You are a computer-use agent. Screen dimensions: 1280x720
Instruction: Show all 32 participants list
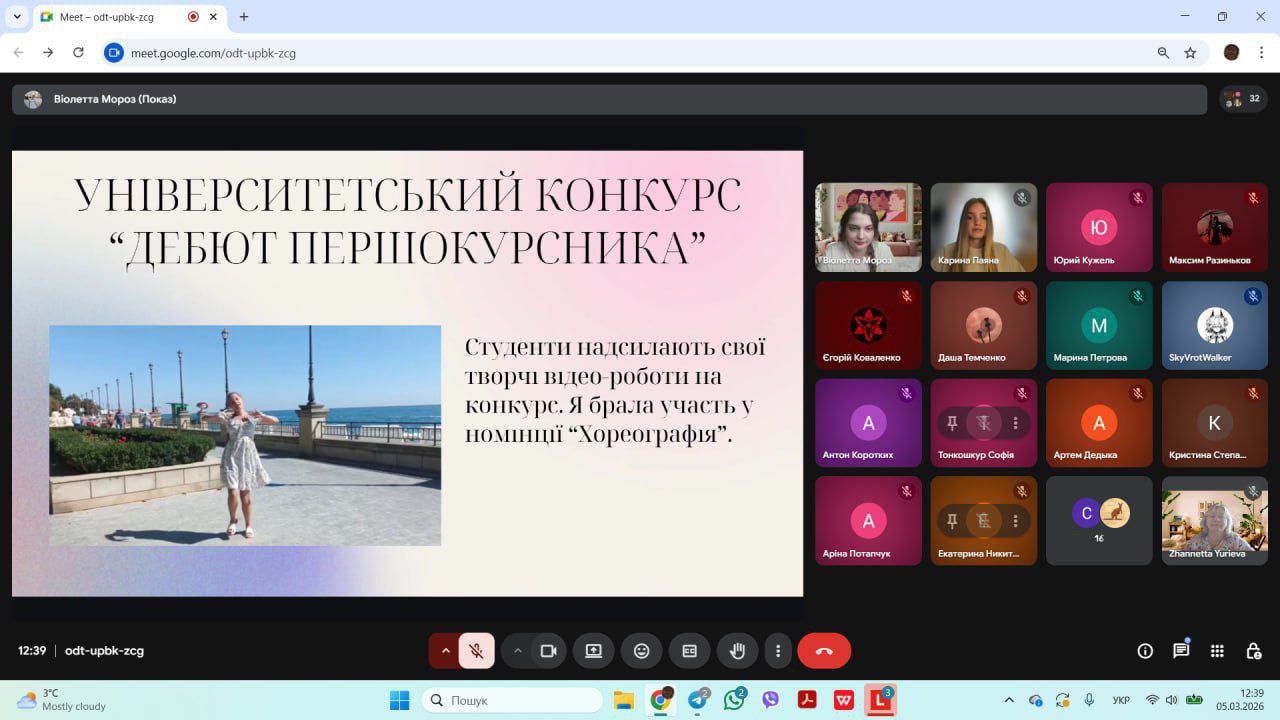(1244, 99)
